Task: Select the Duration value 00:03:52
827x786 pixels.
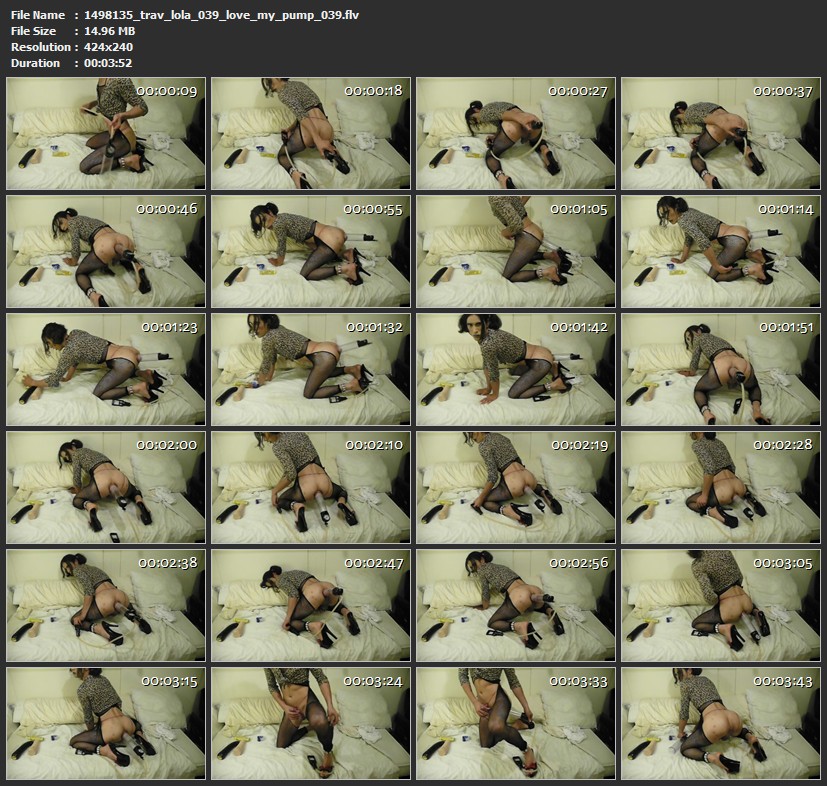Action: [108, 63]
